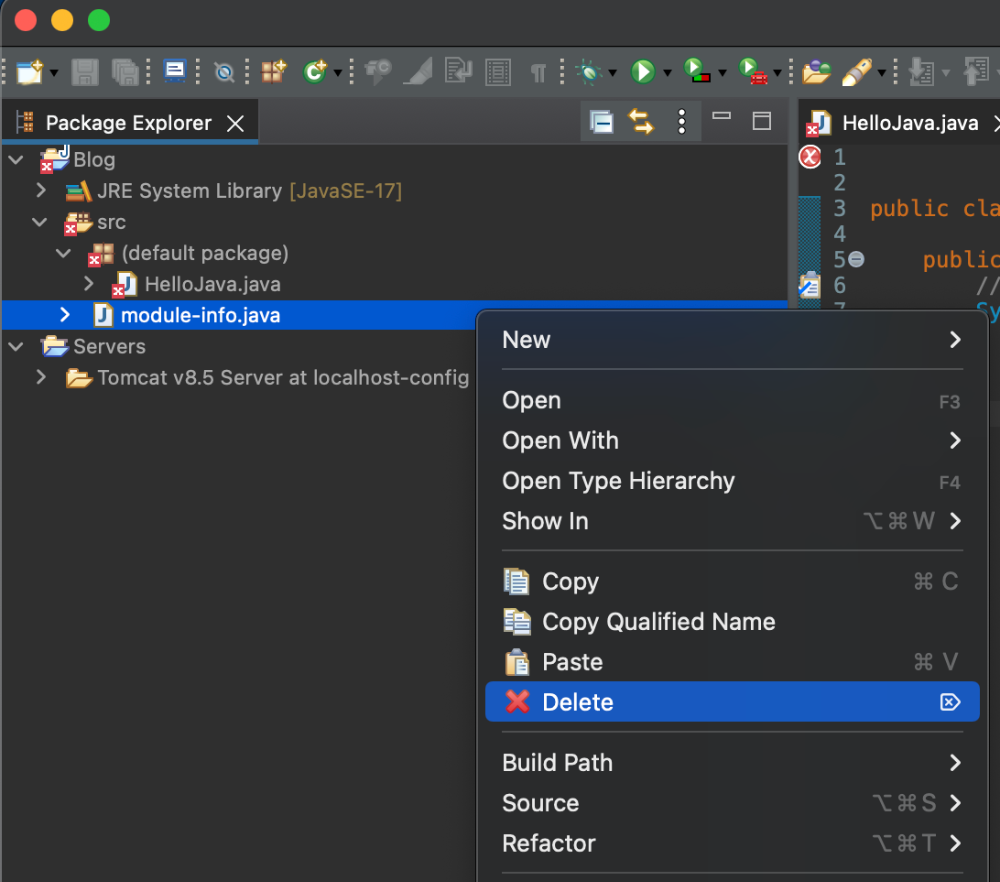This screenshot has width=1000, height=882.
Task: Expand the JRE System Library node
Action: (41, 190)
